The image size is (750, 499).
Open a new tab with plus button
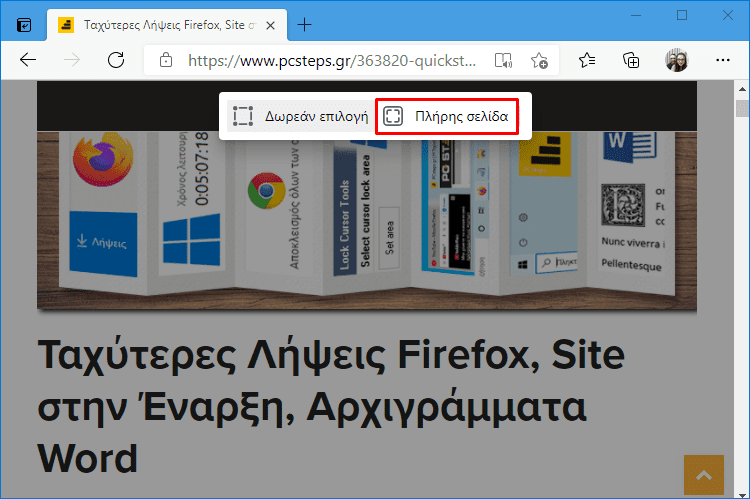[x=304, y=25]
